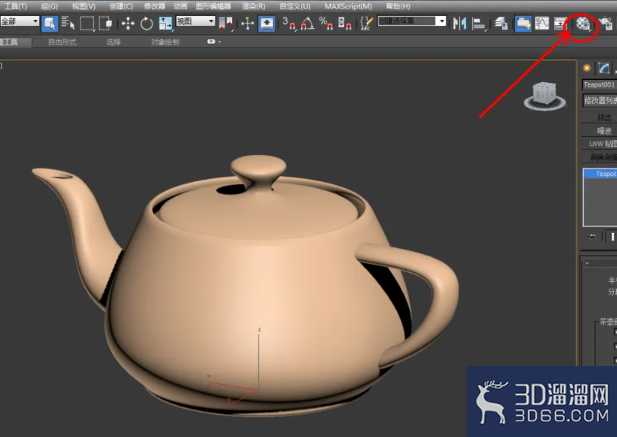
Task: Open the Render Setup teapot icon
Action: pos(605,24)
